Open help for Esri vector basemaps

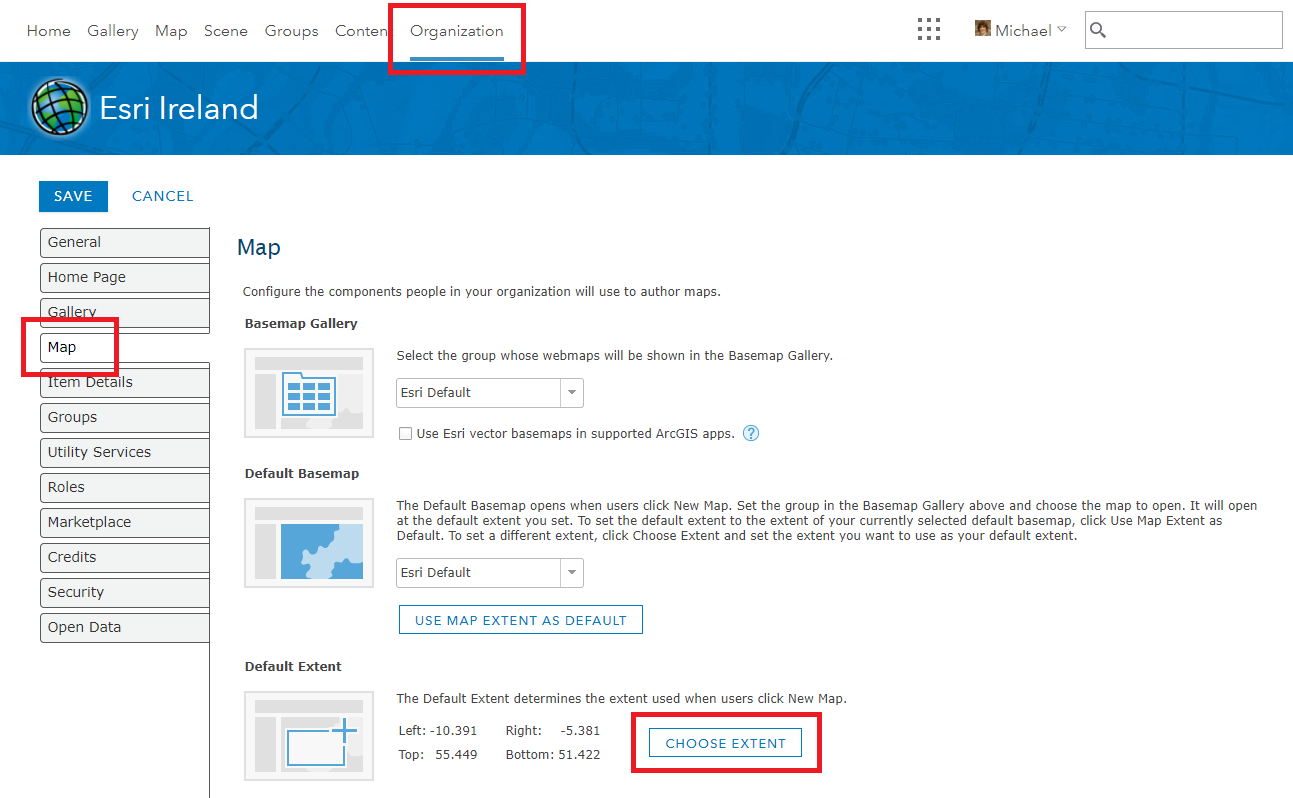tap(752, 433)
